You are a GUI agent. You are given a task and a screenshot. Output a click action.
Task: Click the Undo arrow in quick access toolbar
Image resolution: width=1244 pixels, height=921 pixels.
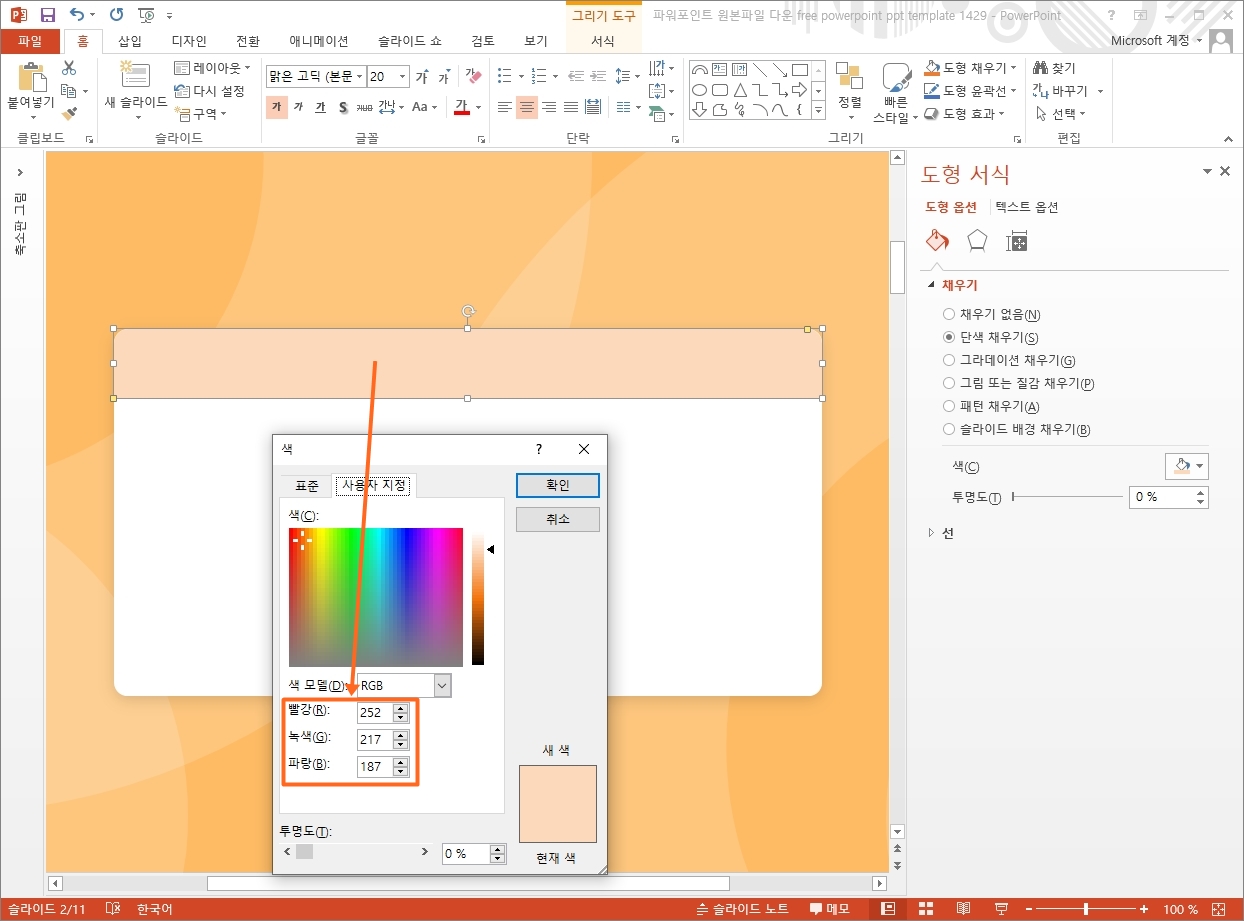click(78, 15)
